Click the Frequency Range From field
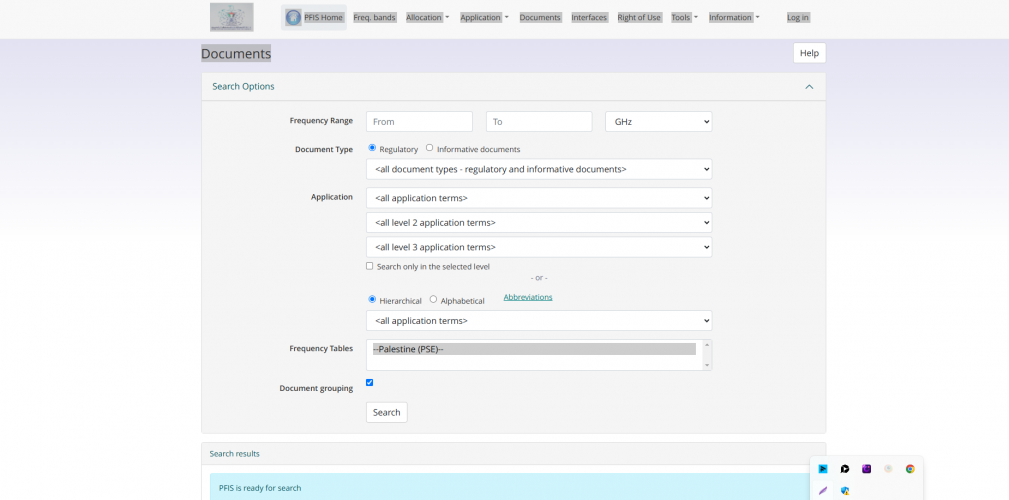This screenshot has height=500, width=1009. [x=420, y=122]
